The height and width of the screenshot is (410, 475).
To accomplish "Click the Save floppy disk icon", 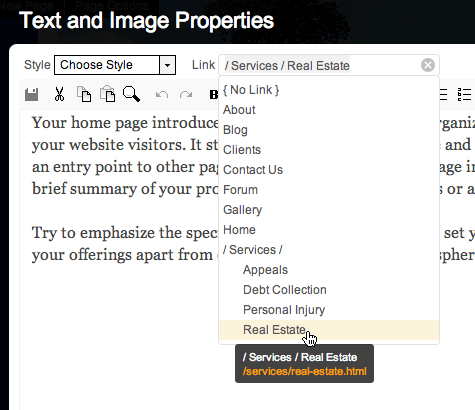I will 32,95.
